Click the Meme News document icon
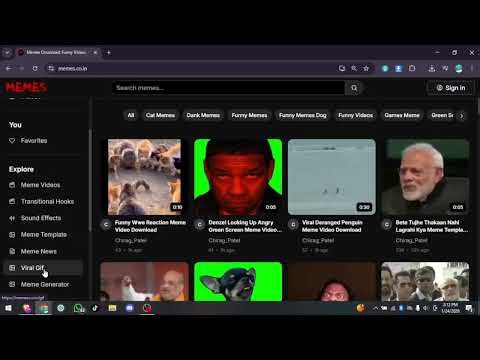 12,251
